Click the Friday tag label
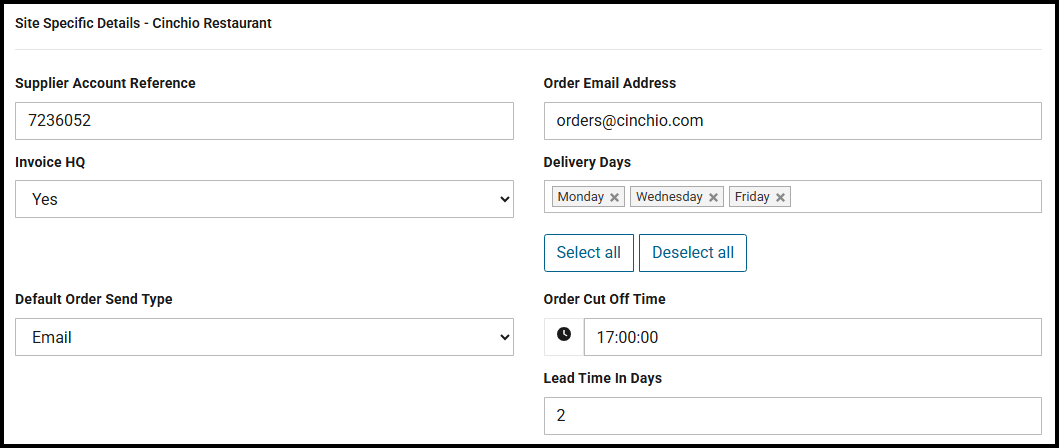Screen dimensions: 1059x448 [752, 197]
